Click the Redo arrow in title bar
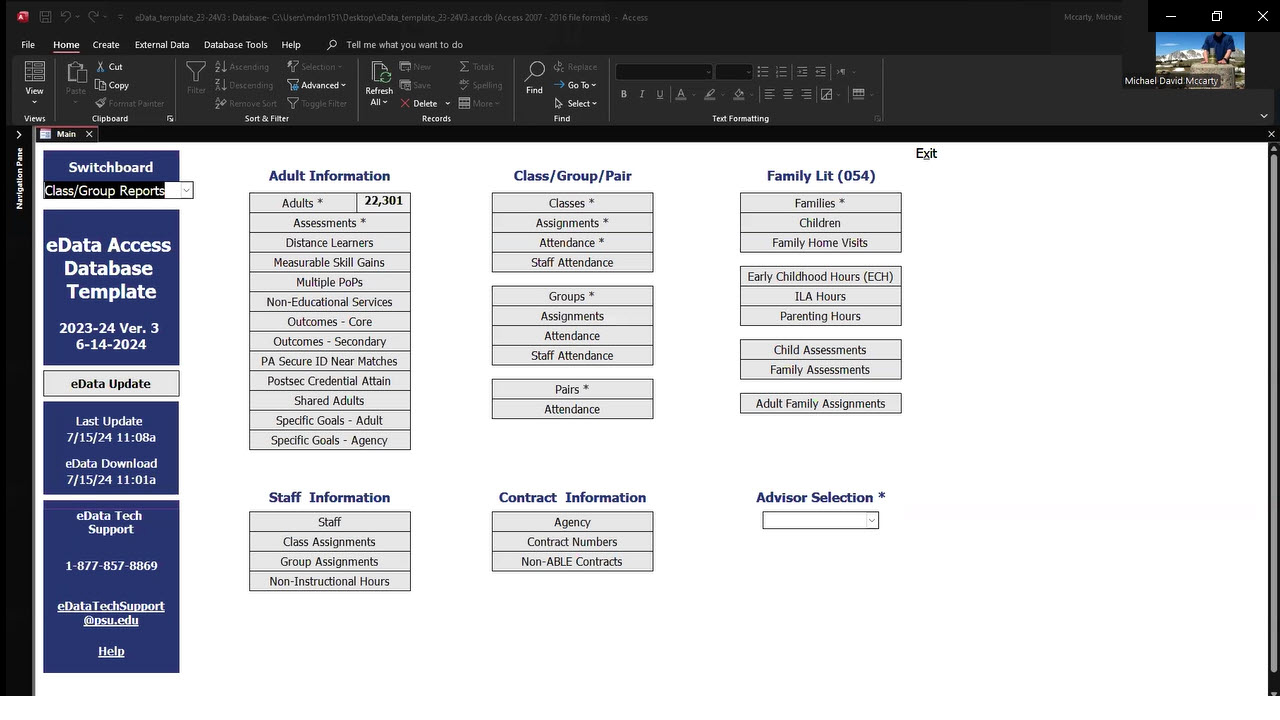 (x=93, y=17)
